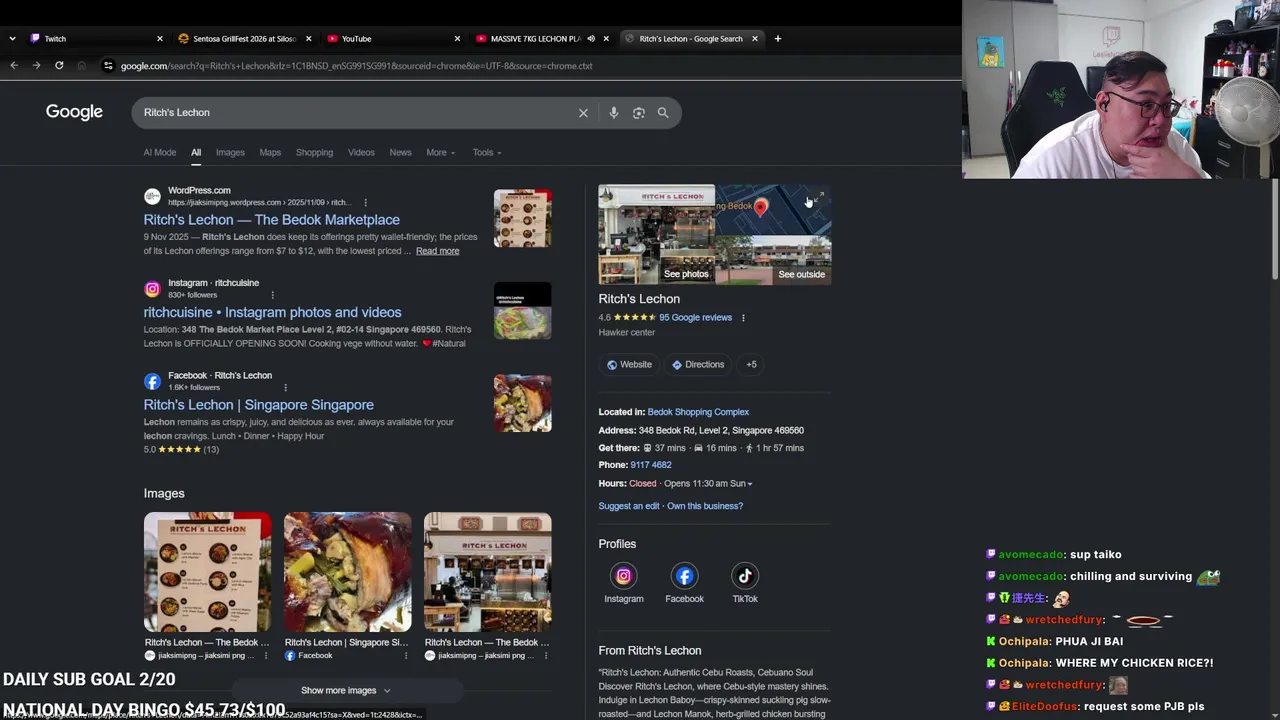Open the Videos search tab
The height and width of the screenshot is (720, 1280).
(361, 153)
